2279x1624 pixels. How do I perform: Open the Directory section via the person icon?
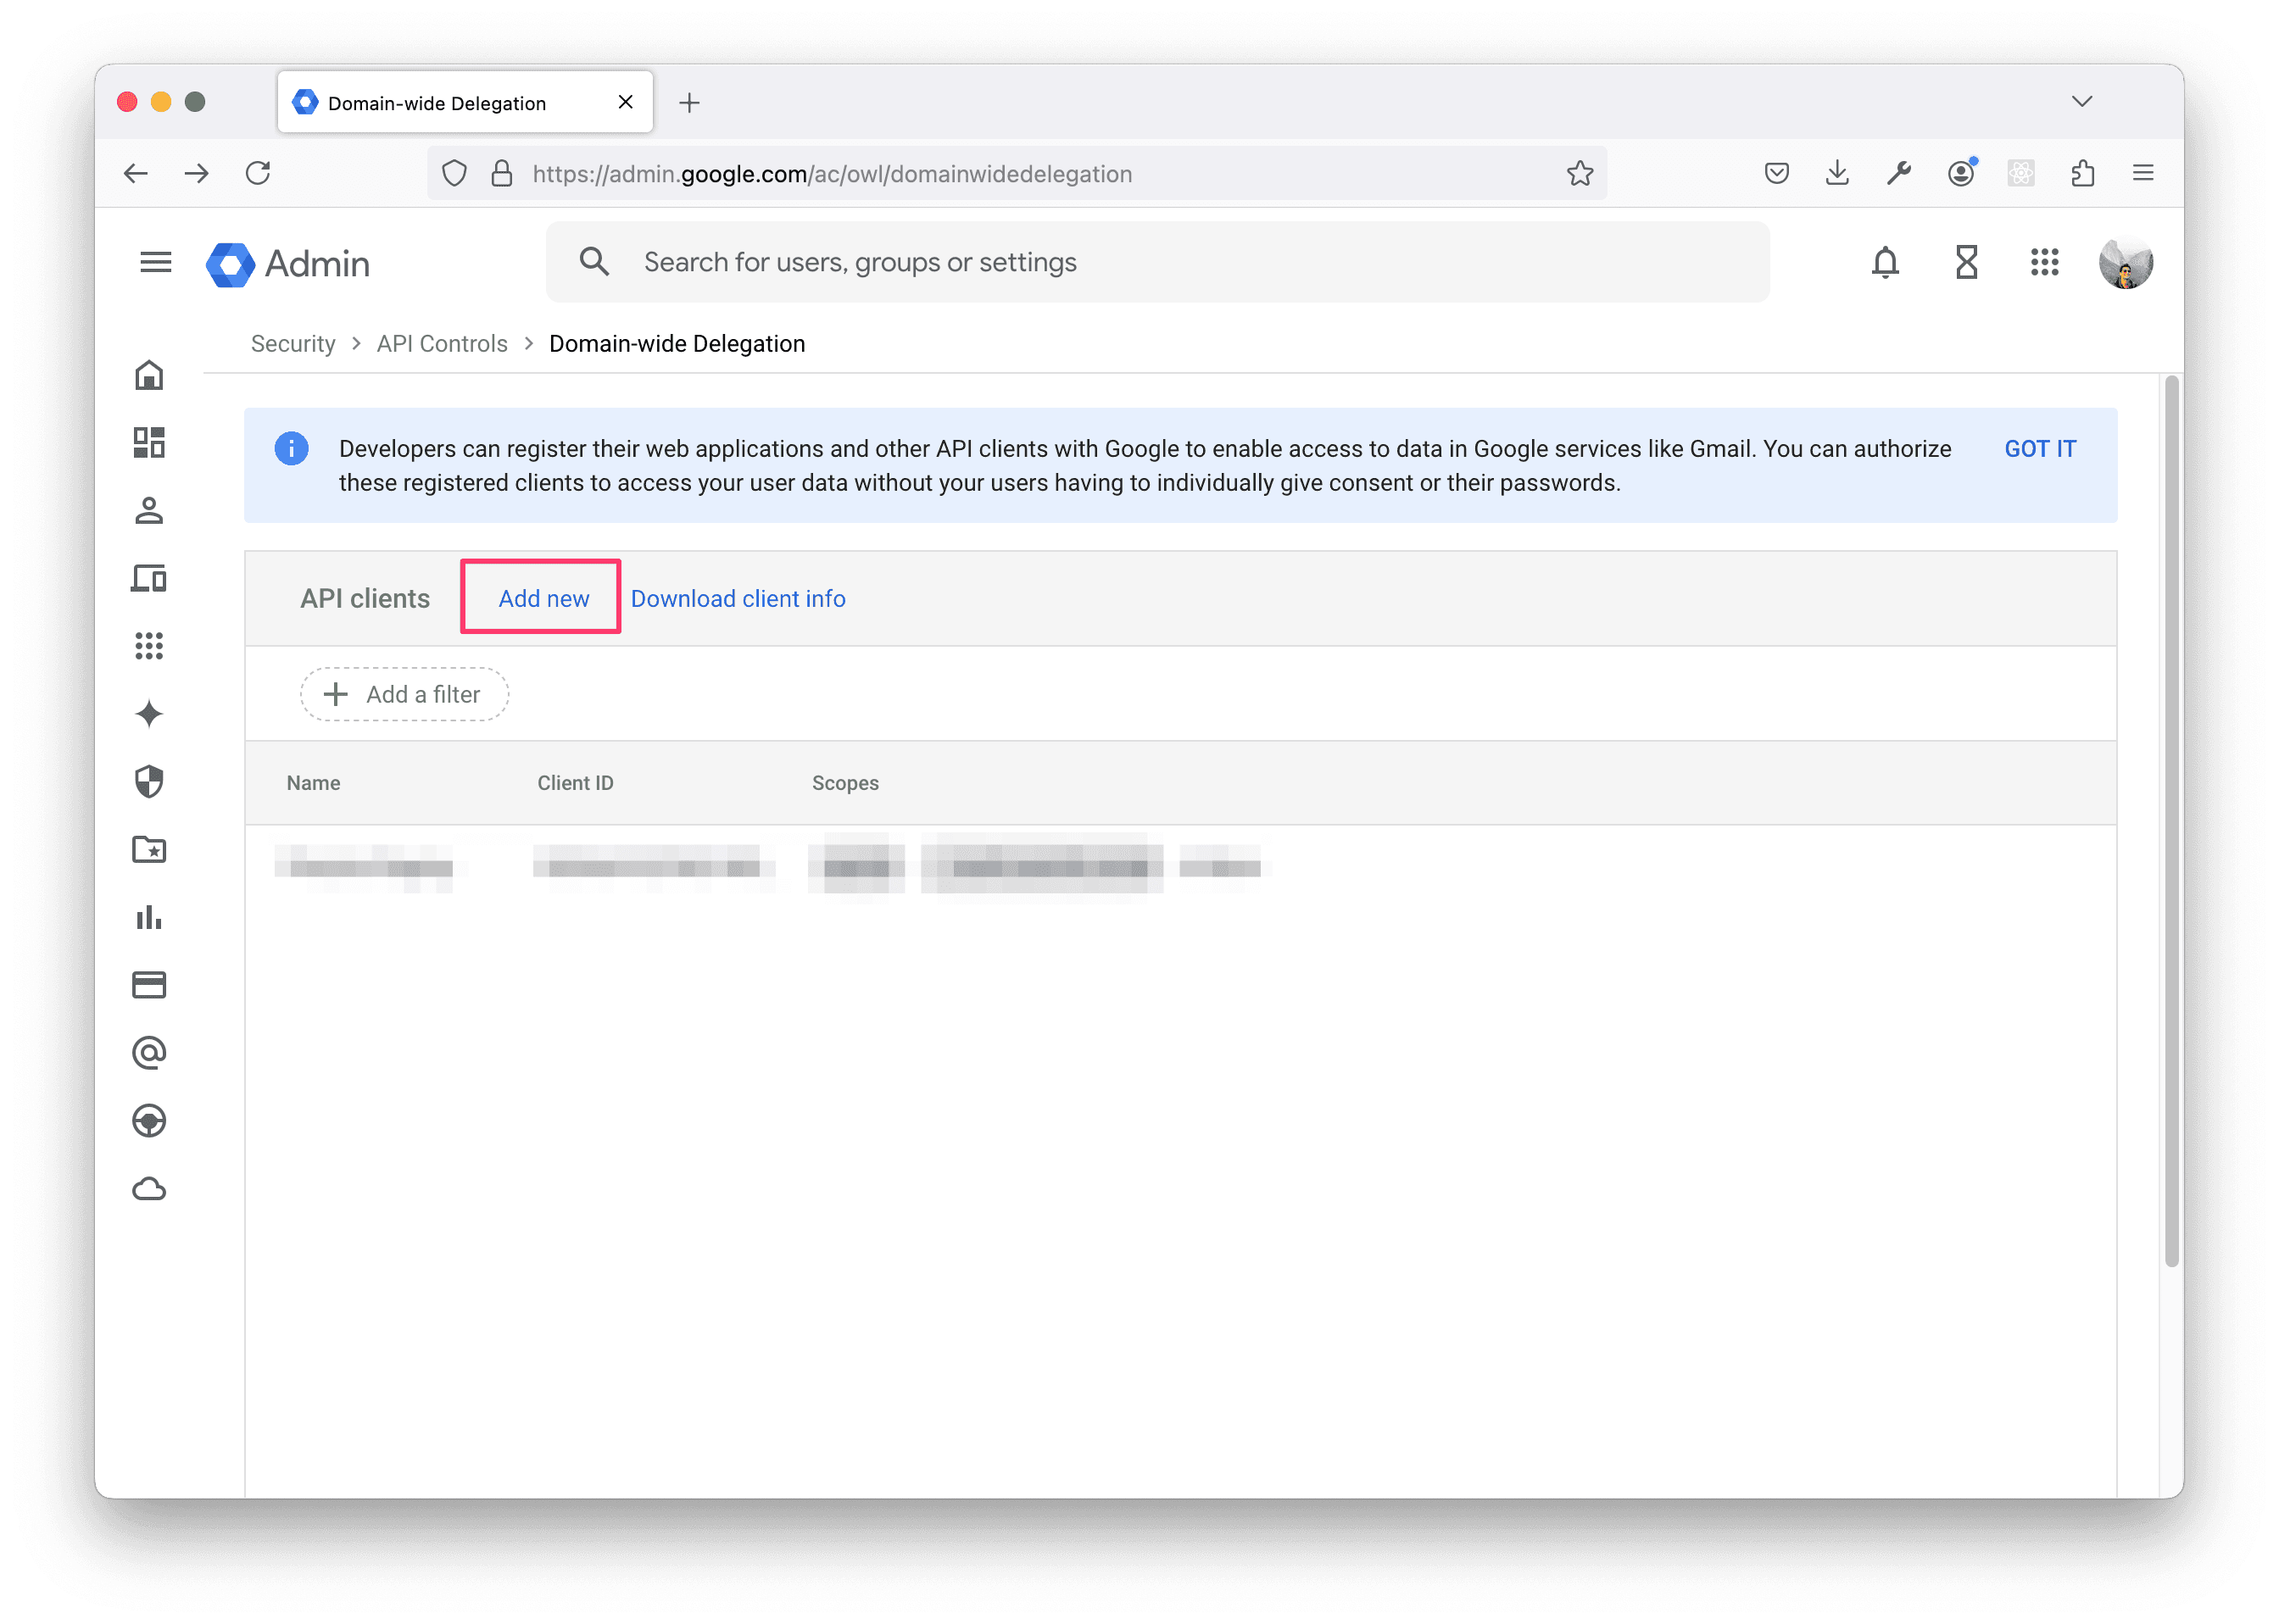pyautogui.click(x=149, y=511)
